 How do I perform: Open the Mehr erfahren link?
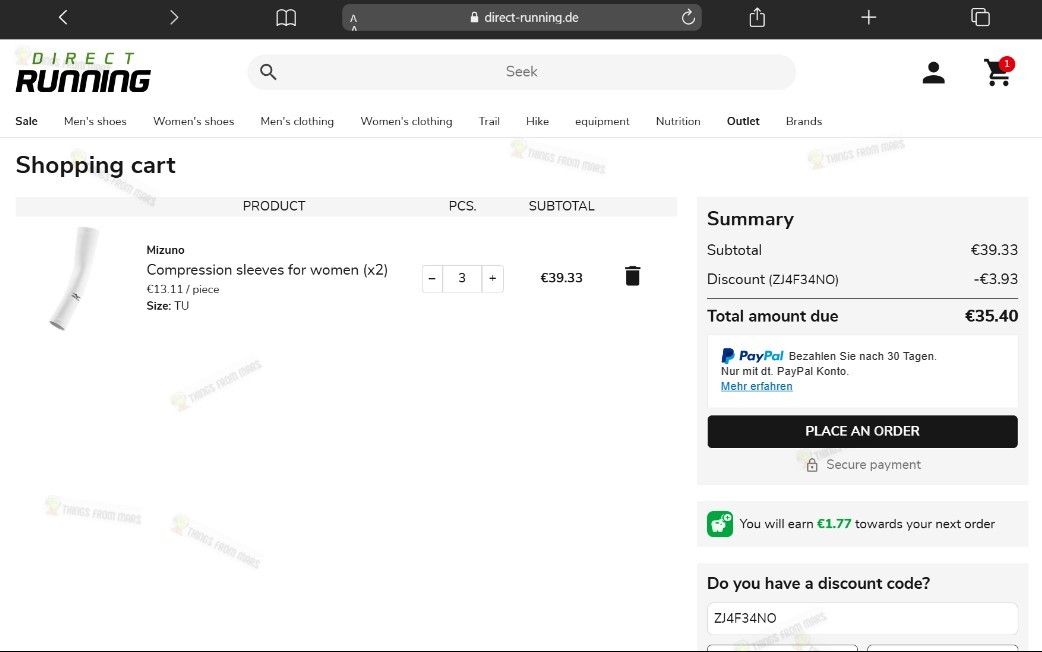click(x=756, y=386)
